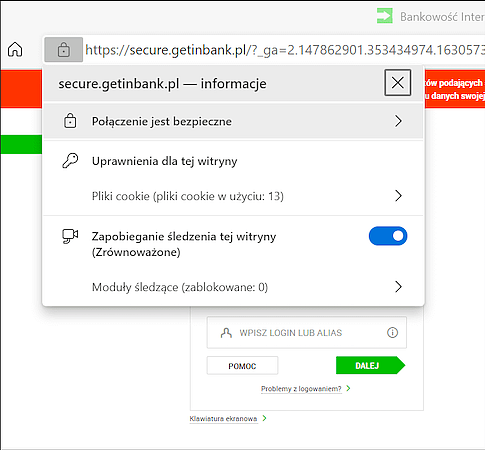Click the URL text in address bar

coord(285,50)
